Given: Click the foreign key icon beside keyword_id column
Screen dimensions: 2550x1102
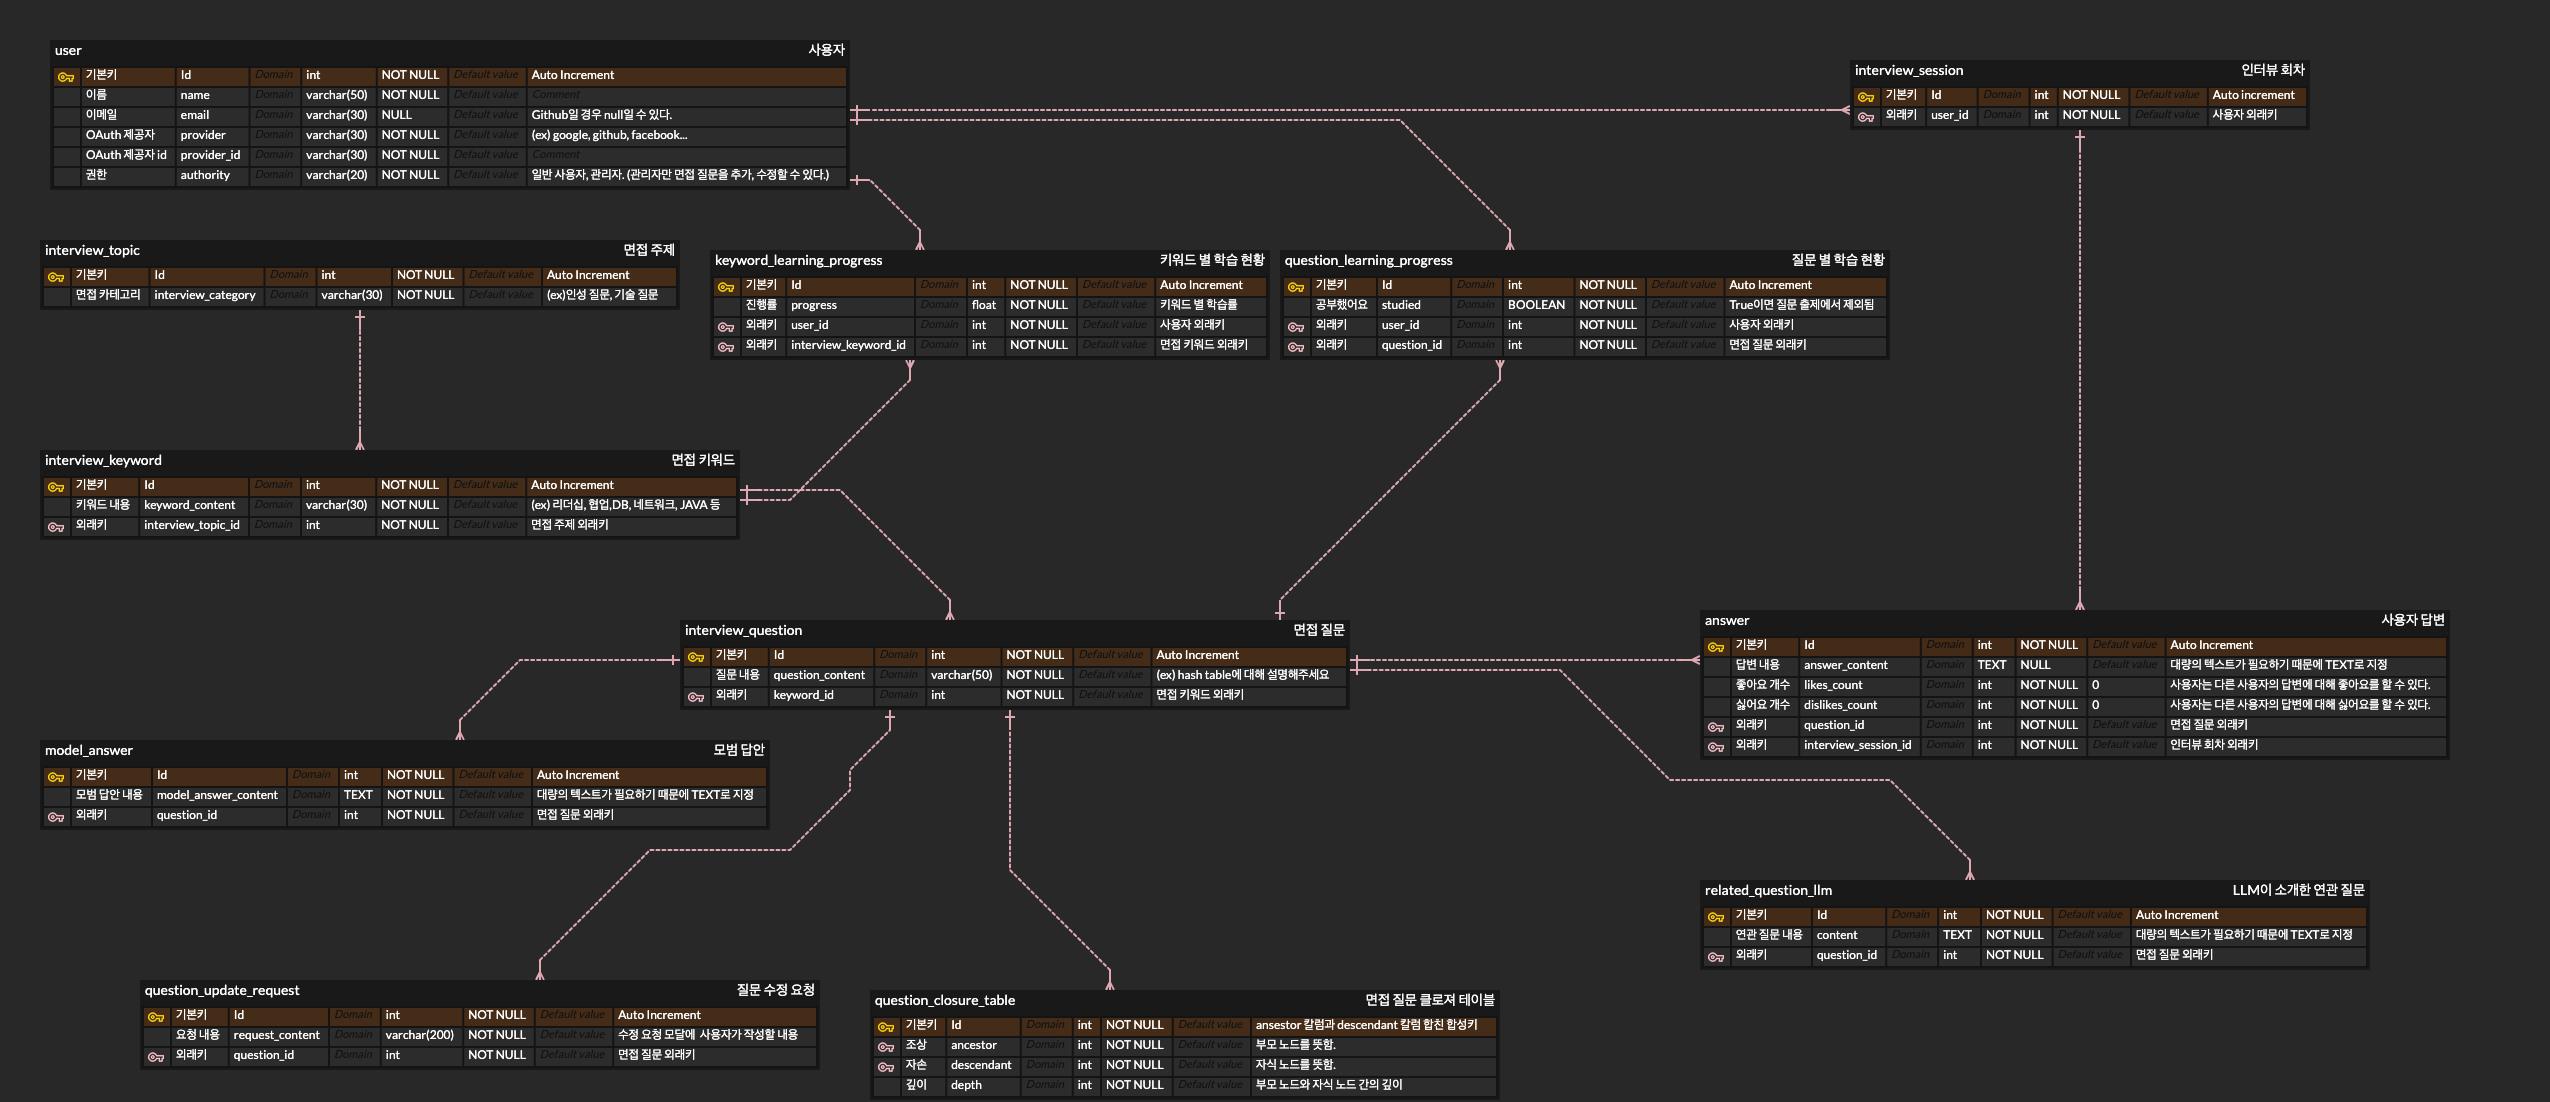Looking at the screenshot, I should (696, 697).
